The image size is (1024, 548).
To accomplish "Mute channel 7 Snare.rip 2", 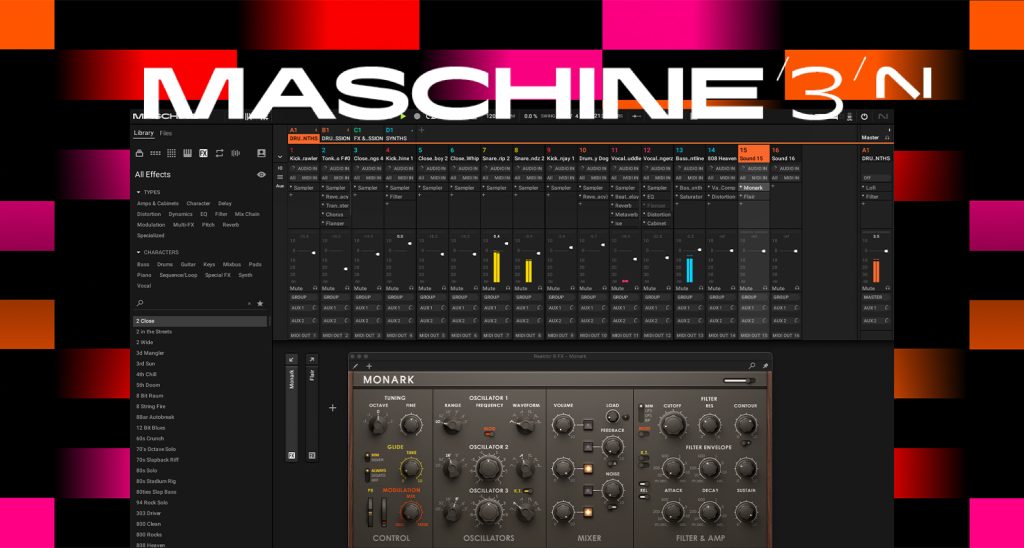I will (x=490, y=288).
